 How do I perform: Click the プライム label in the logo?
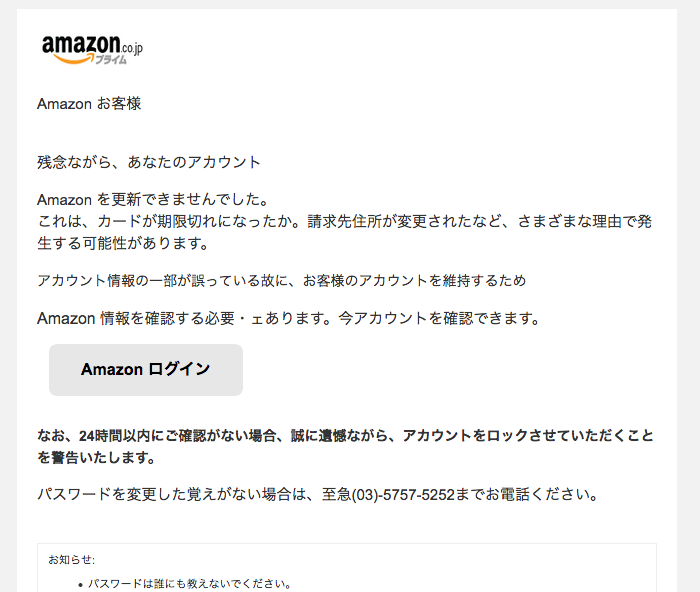point(110,60)
